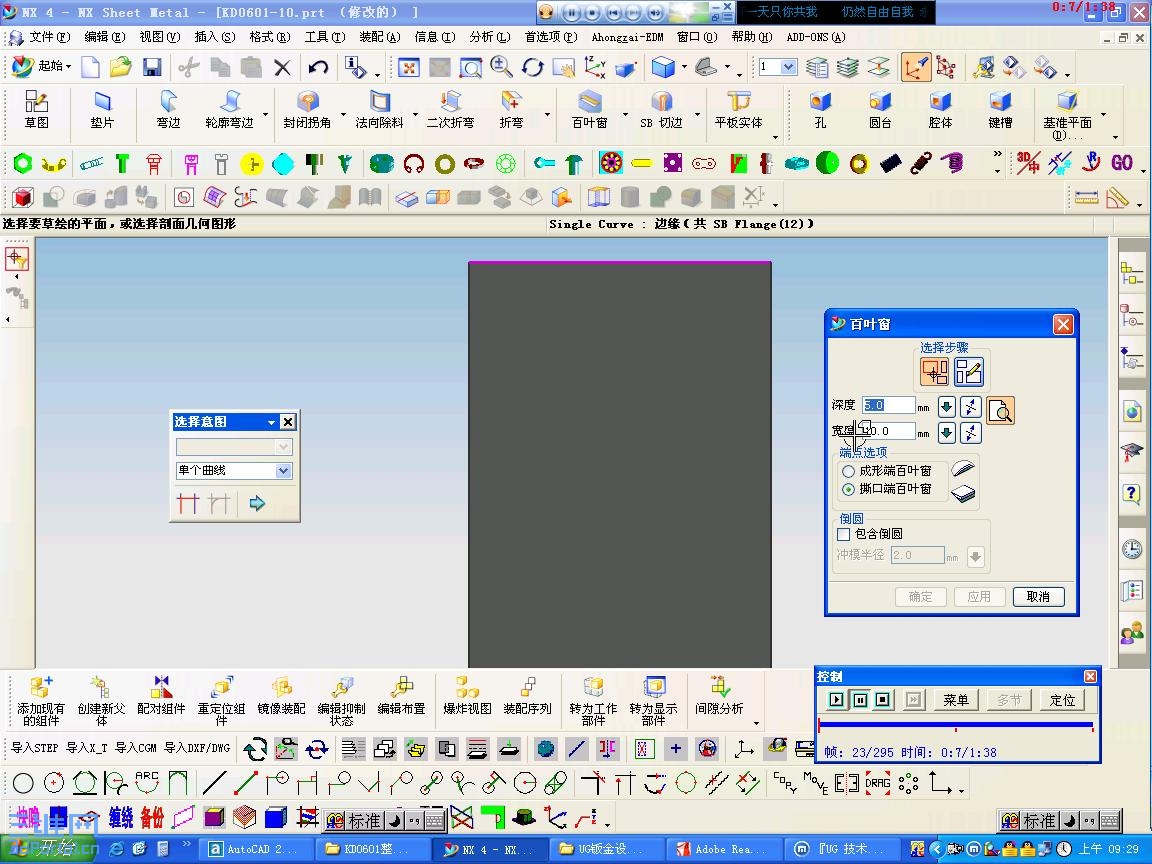Click the Open file toolbar icon
Viewport: 1152px width, 864px height.
pyautogui.click(x=120, y=68)
